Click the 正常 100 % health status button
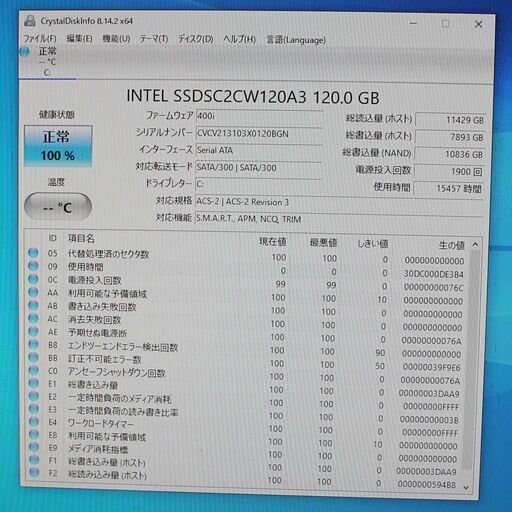Image resolution: width=512 pixels, height=512 pixels. click(x=58, y=146)
